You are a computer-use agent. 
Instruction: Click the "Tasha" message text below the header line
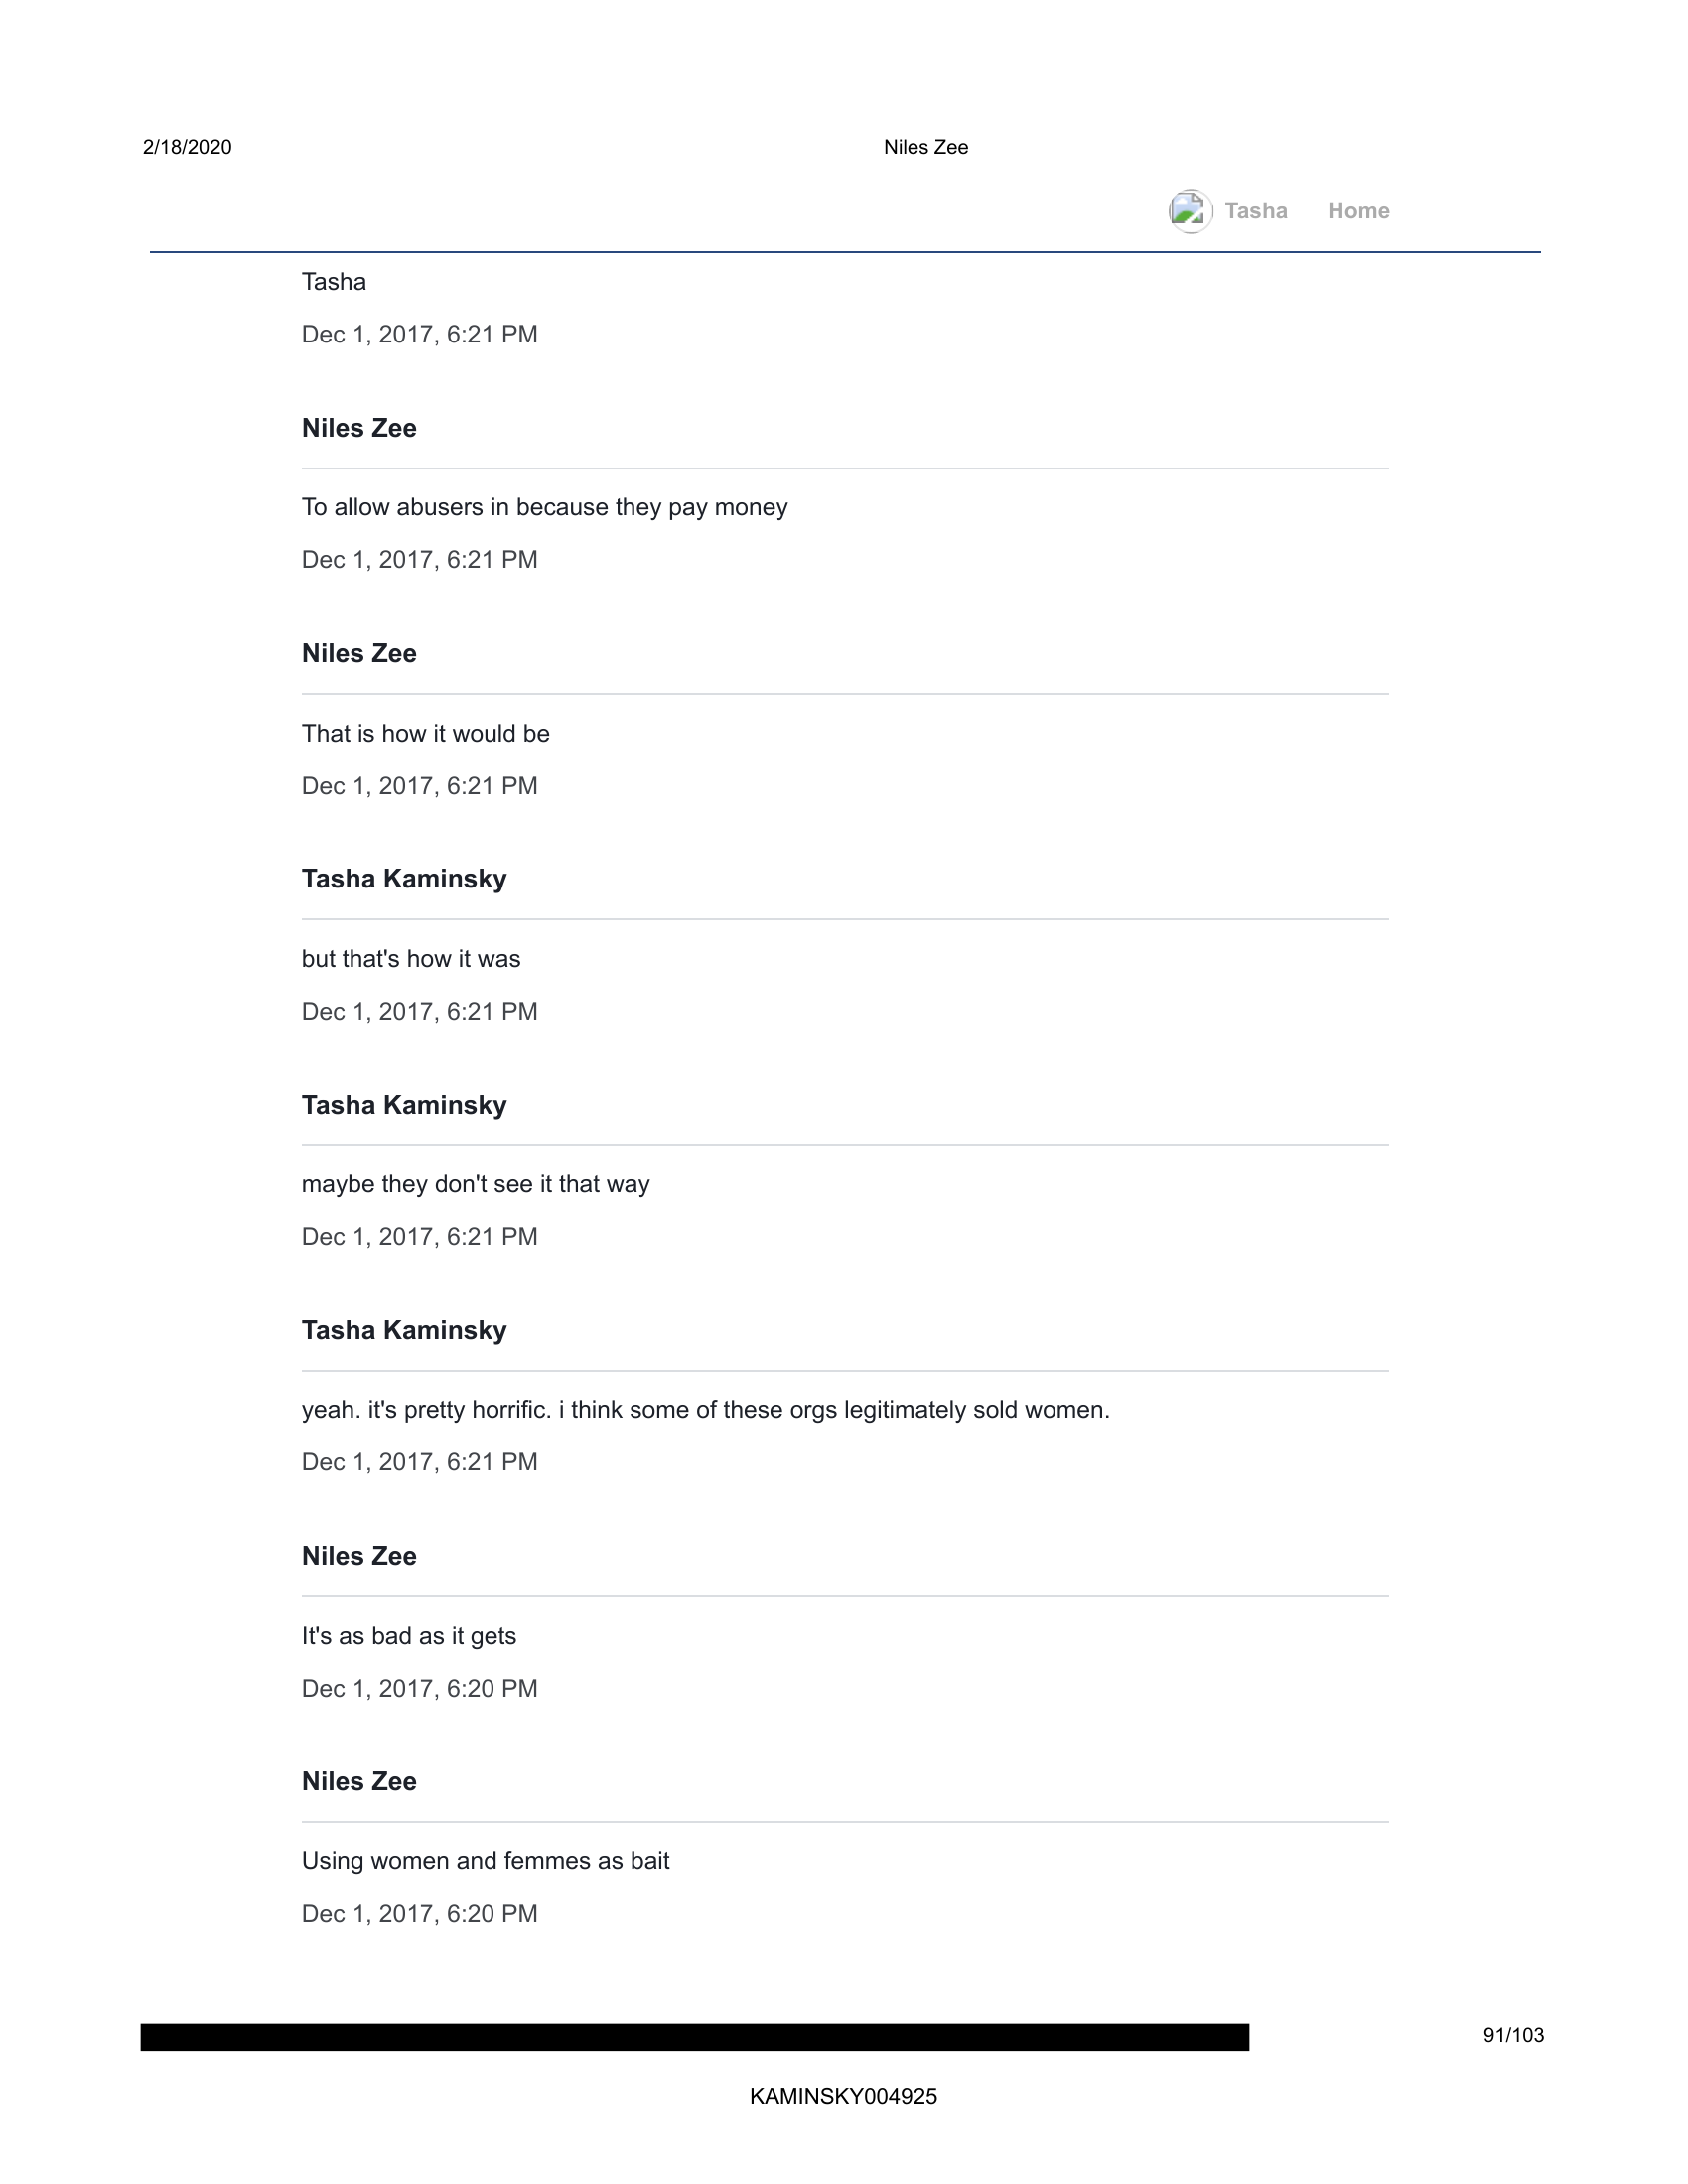334,282
